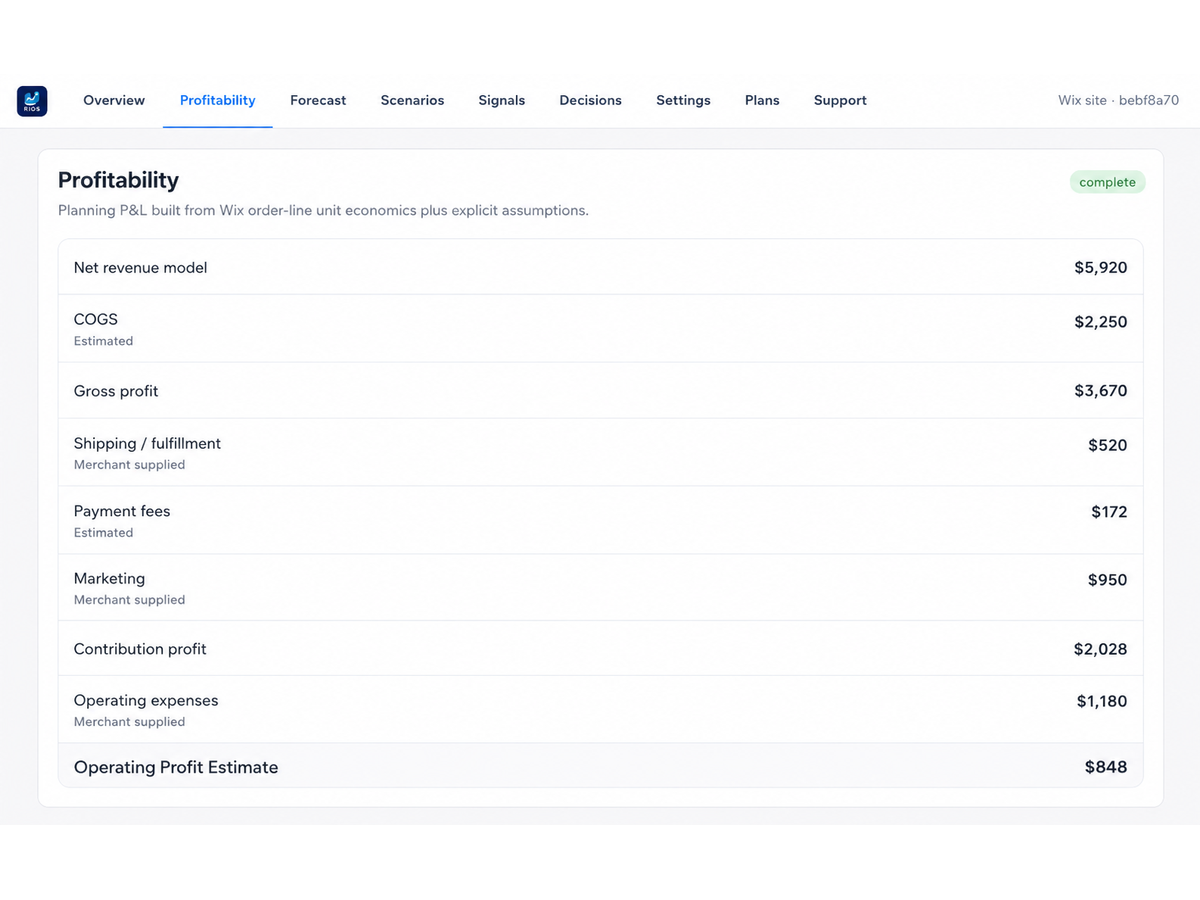Screen dimensions: 1200x900
Task: Click the Marketing $950 row
Action: [600, 587]
